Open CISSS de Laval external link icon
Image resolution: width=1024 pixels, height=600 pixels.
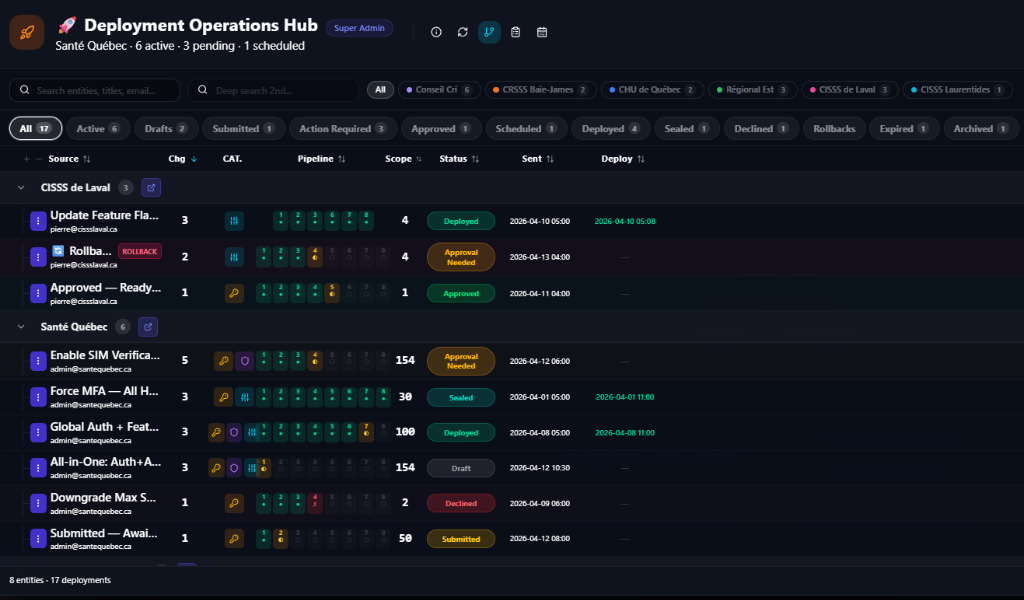click(151, 187)
